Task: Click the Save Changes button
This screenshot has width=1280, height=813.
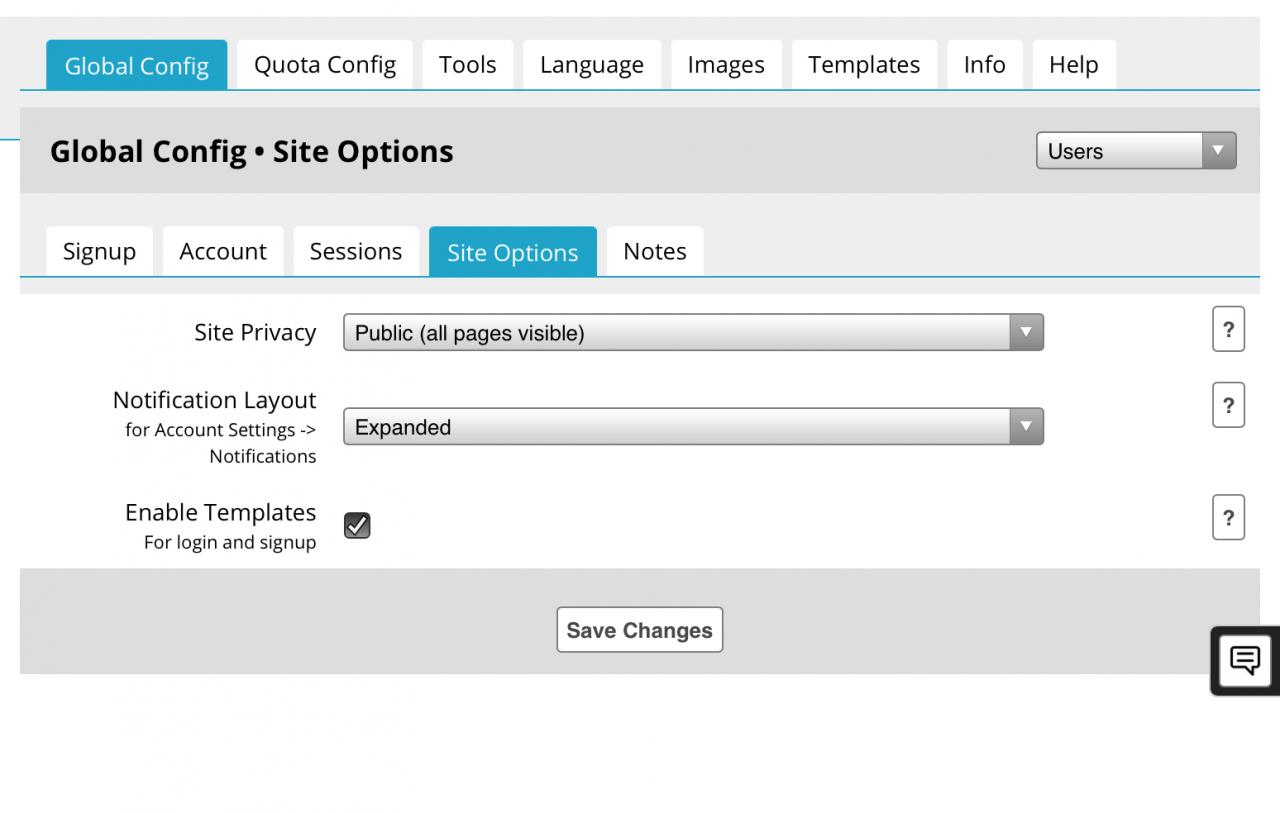Action: [639, 630]
